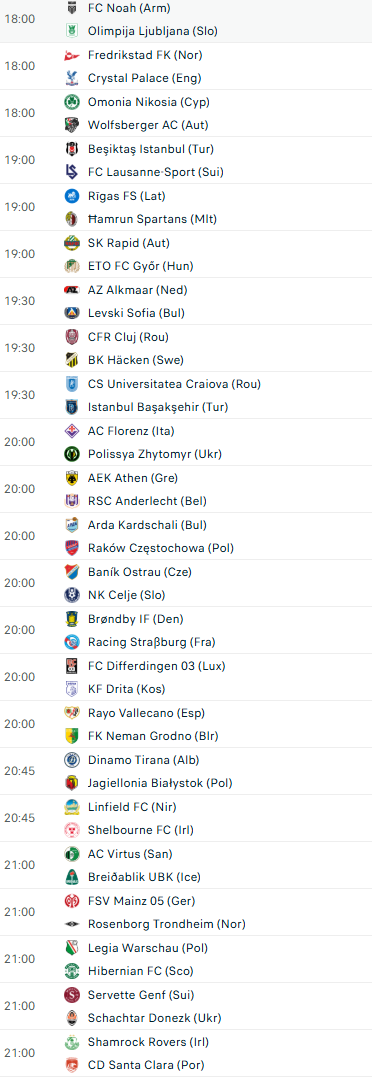Select the Rosenborg Trondheim team name
The height and width of the screenshot is (1077, 372).
pyautogui.click(x=167, y=924)
